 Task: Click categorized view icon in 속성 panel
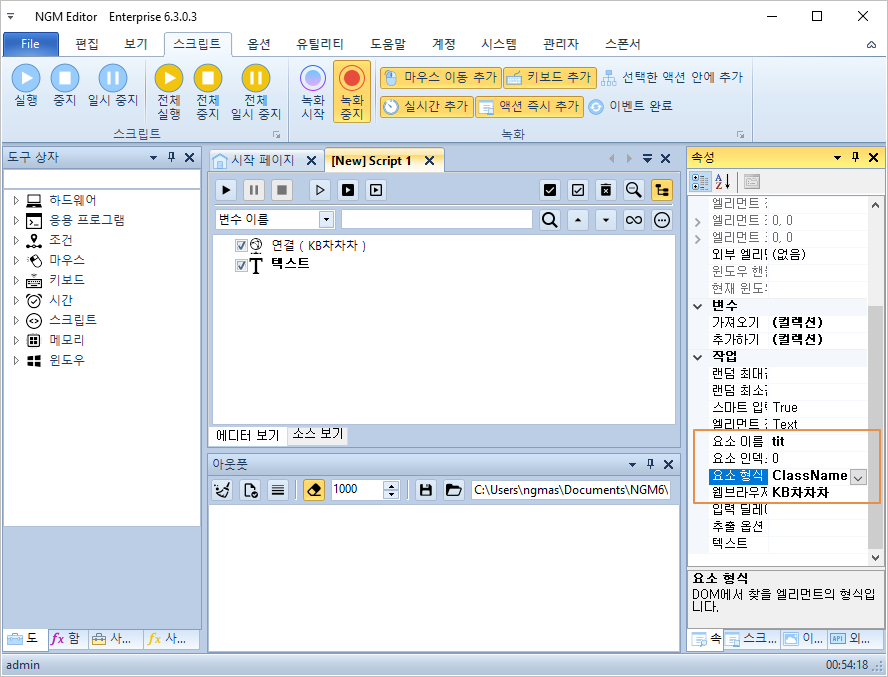(700, 182)
